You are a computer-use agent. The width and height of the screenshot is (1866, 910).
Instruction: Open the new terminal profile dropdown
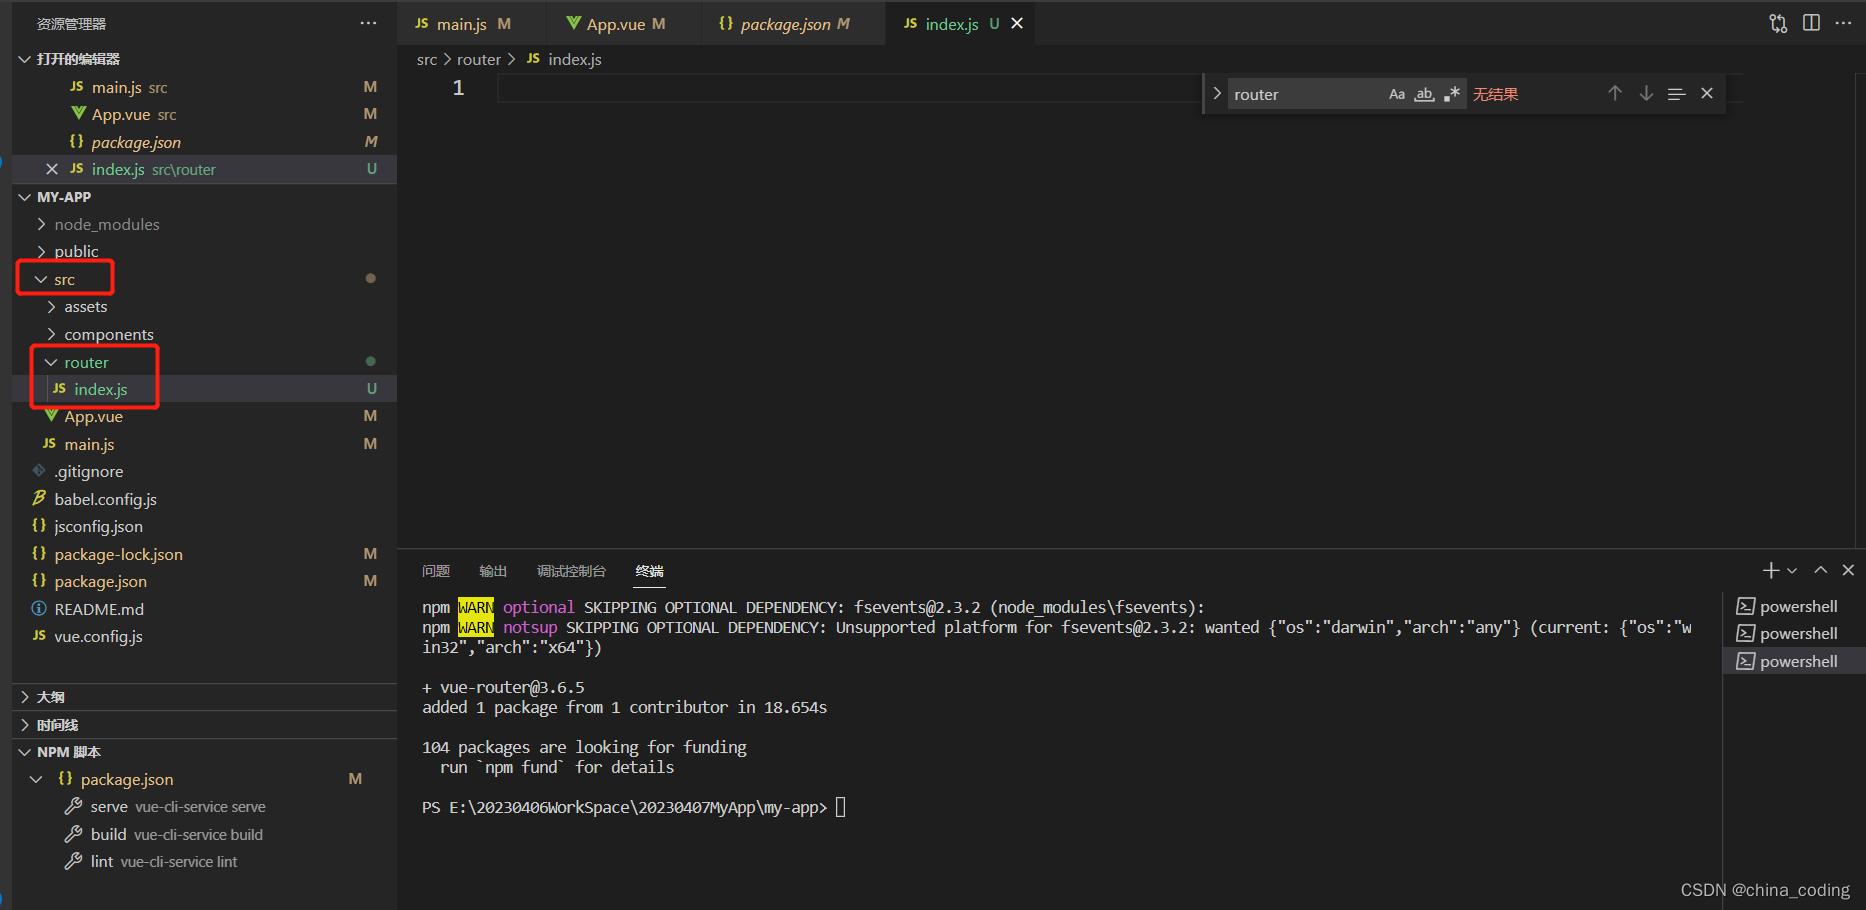point(1792,570)
